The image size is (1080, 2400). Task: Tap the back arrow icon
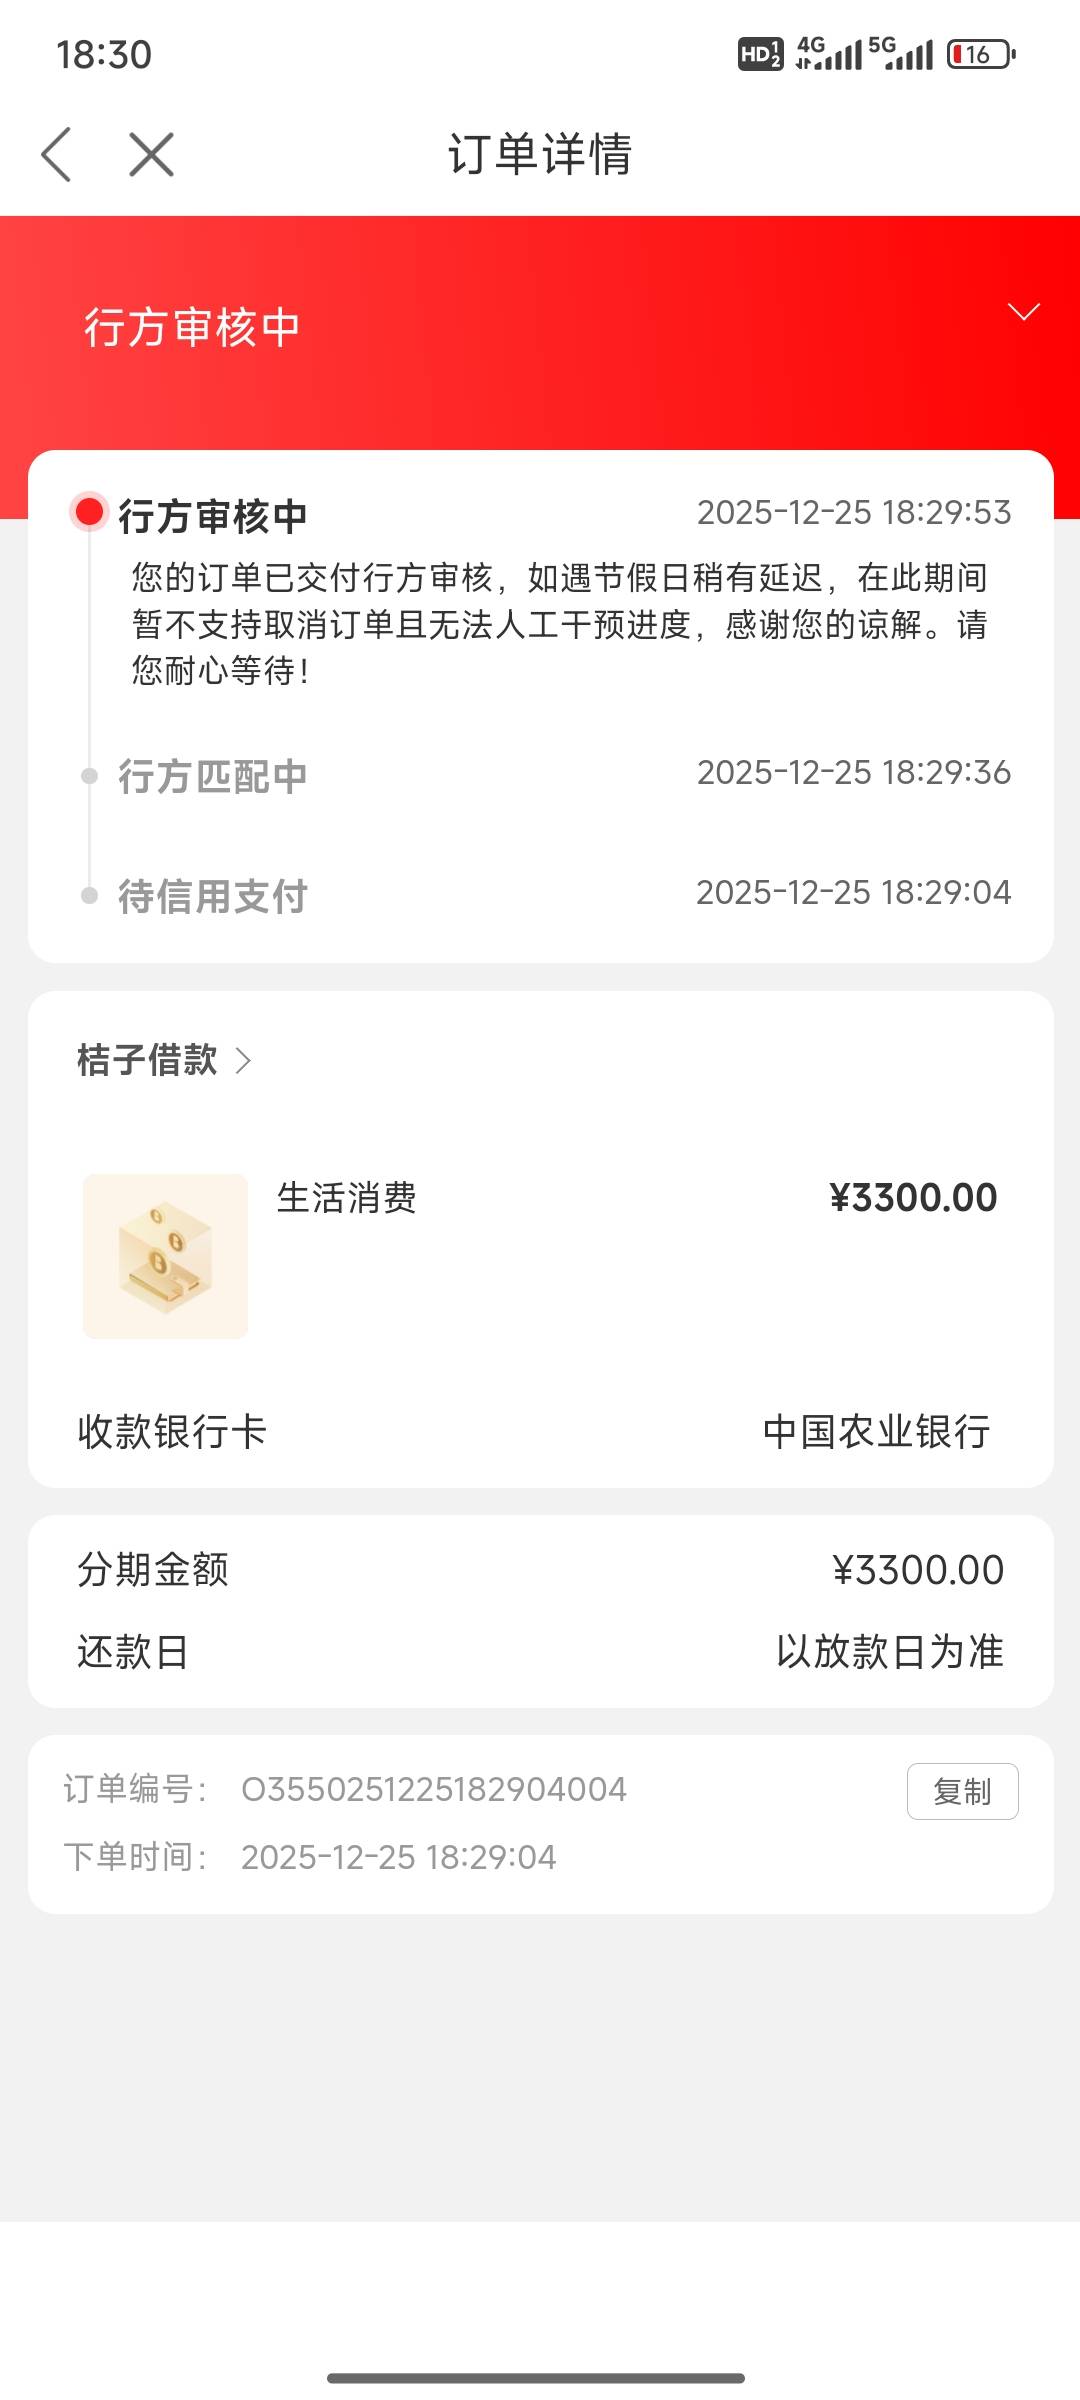57,154
